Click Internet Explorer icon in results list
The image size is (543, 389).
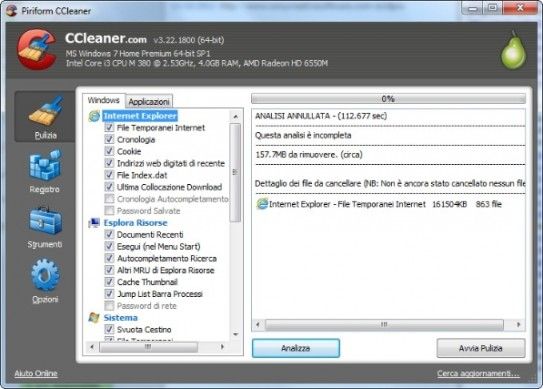[x=262, y=204]
